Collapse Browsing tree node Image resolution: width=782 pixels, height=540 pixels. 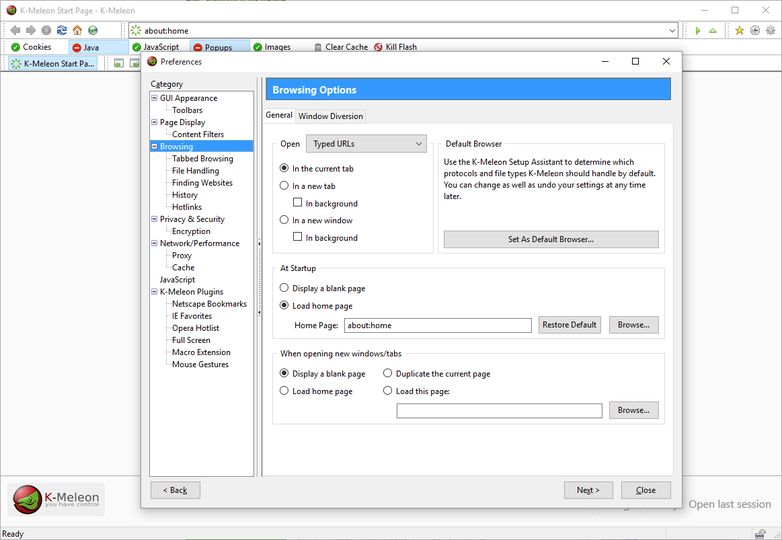(x=155, y=146)
